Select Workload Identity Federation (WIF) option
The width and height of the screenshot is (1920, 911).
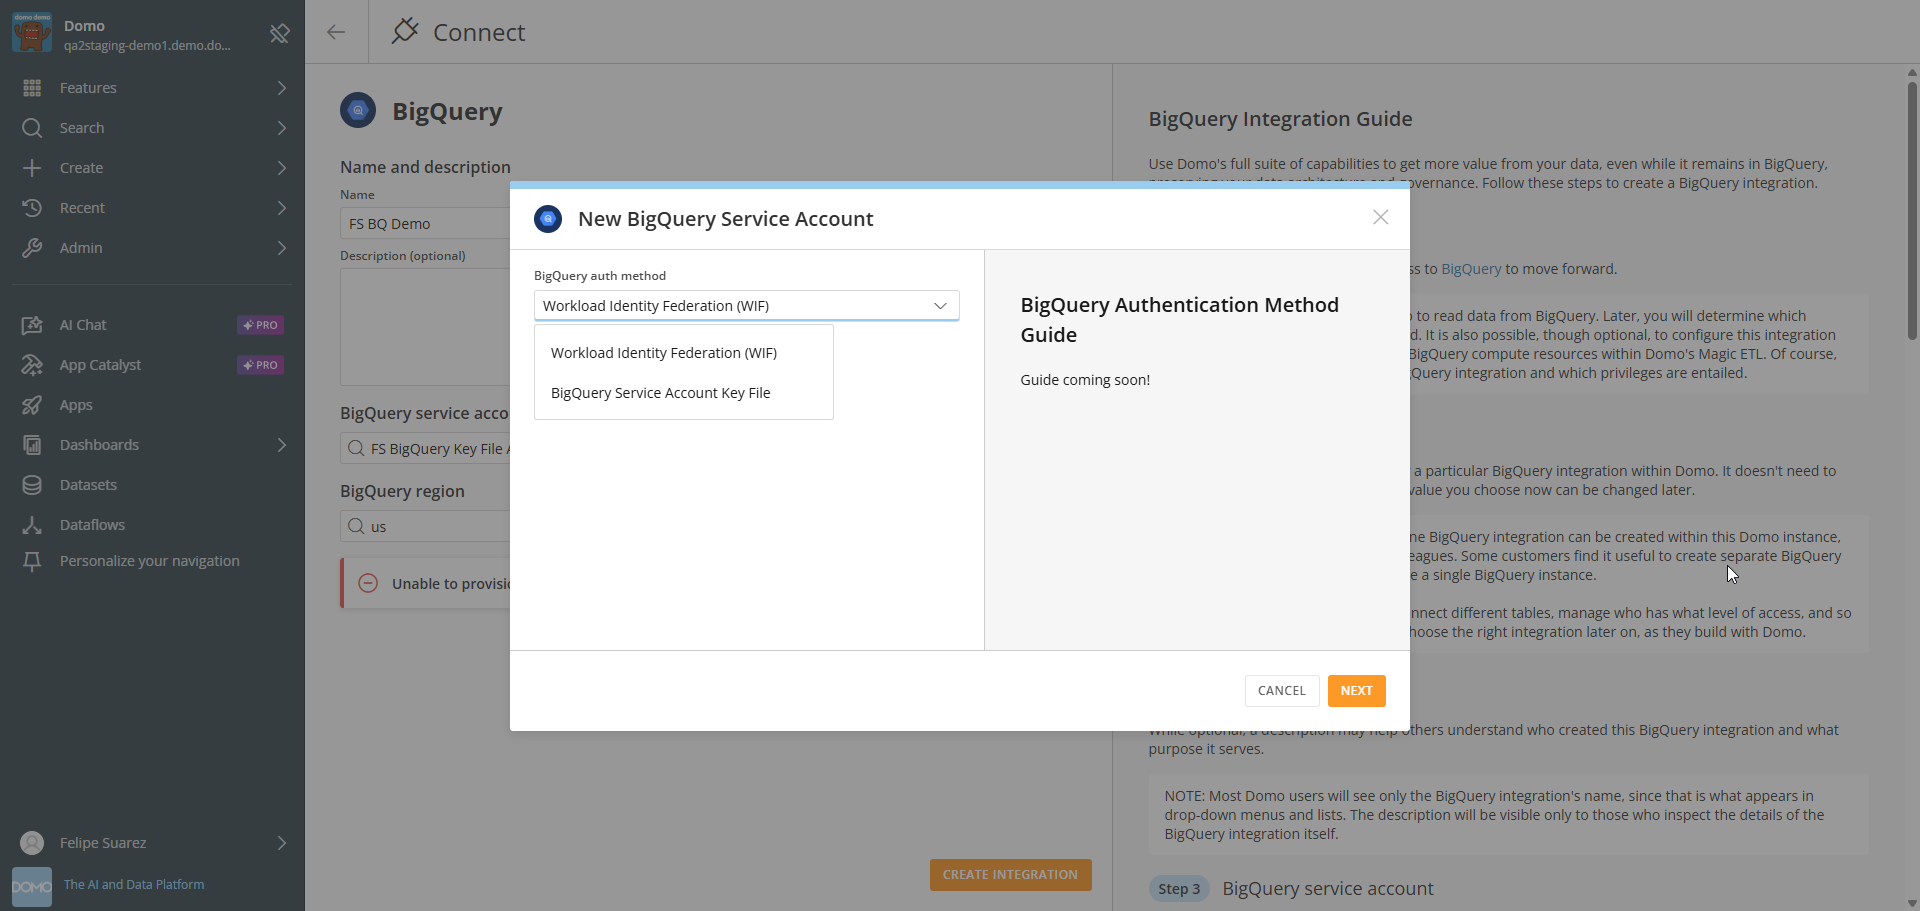coord(684,353)
